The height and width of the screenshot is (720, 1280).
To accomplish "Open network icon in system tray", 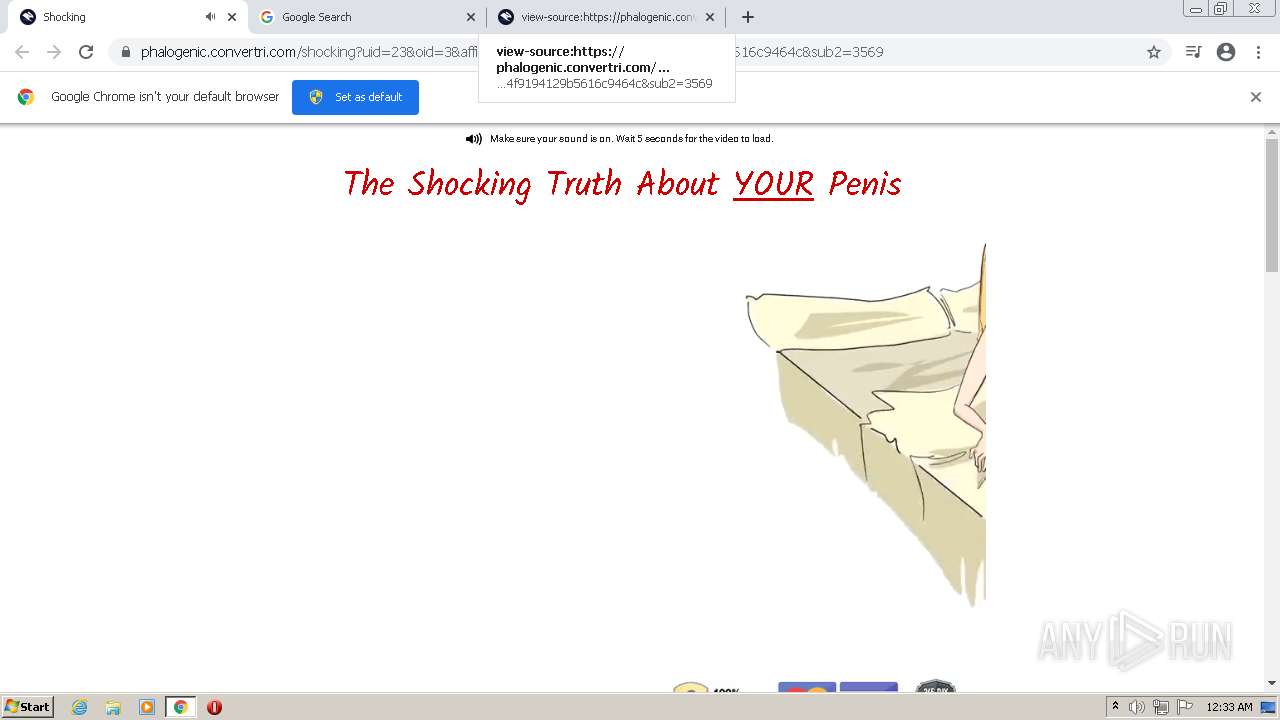I will 1161,707.
